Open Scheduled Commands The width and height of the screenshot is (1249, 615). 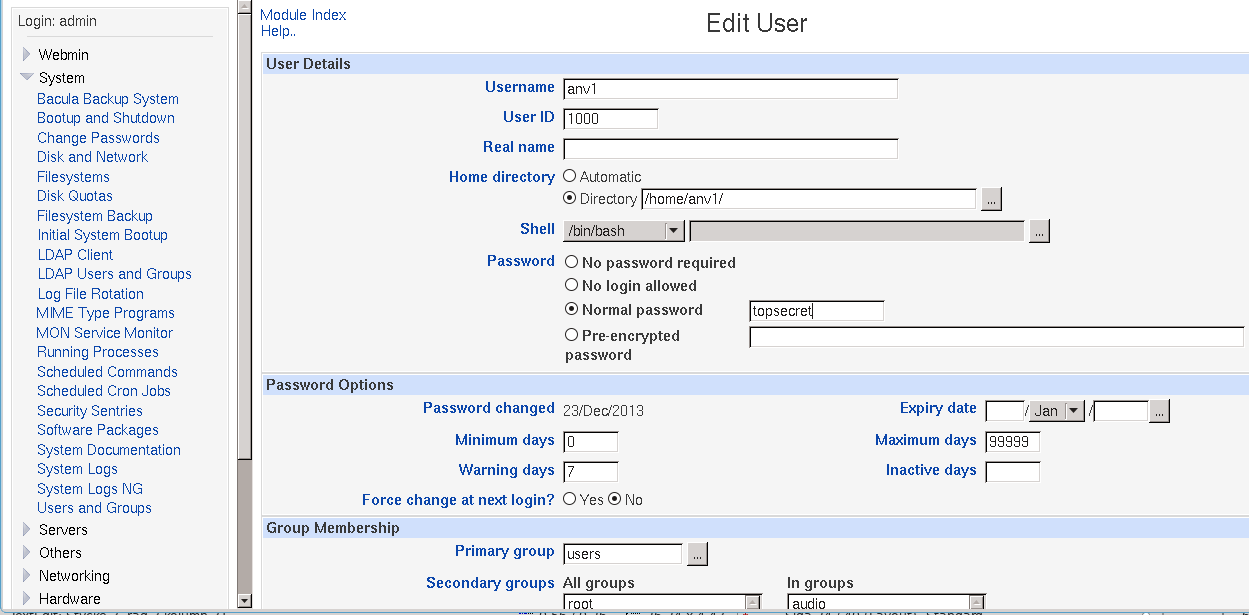107,372
